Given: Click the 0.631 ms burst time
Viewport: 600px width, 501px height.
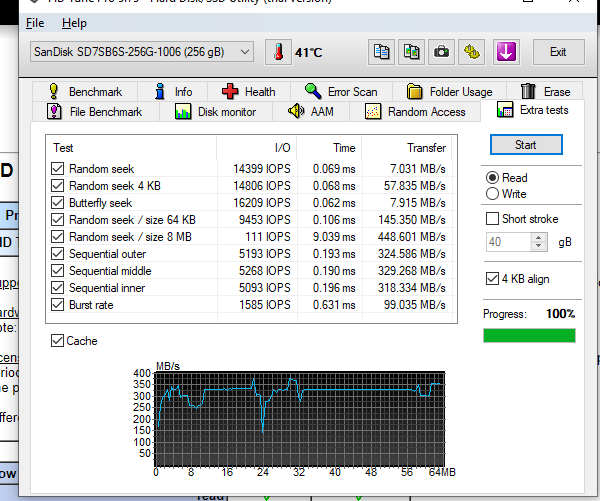Looking at the screenshot, I should point(334,305).
